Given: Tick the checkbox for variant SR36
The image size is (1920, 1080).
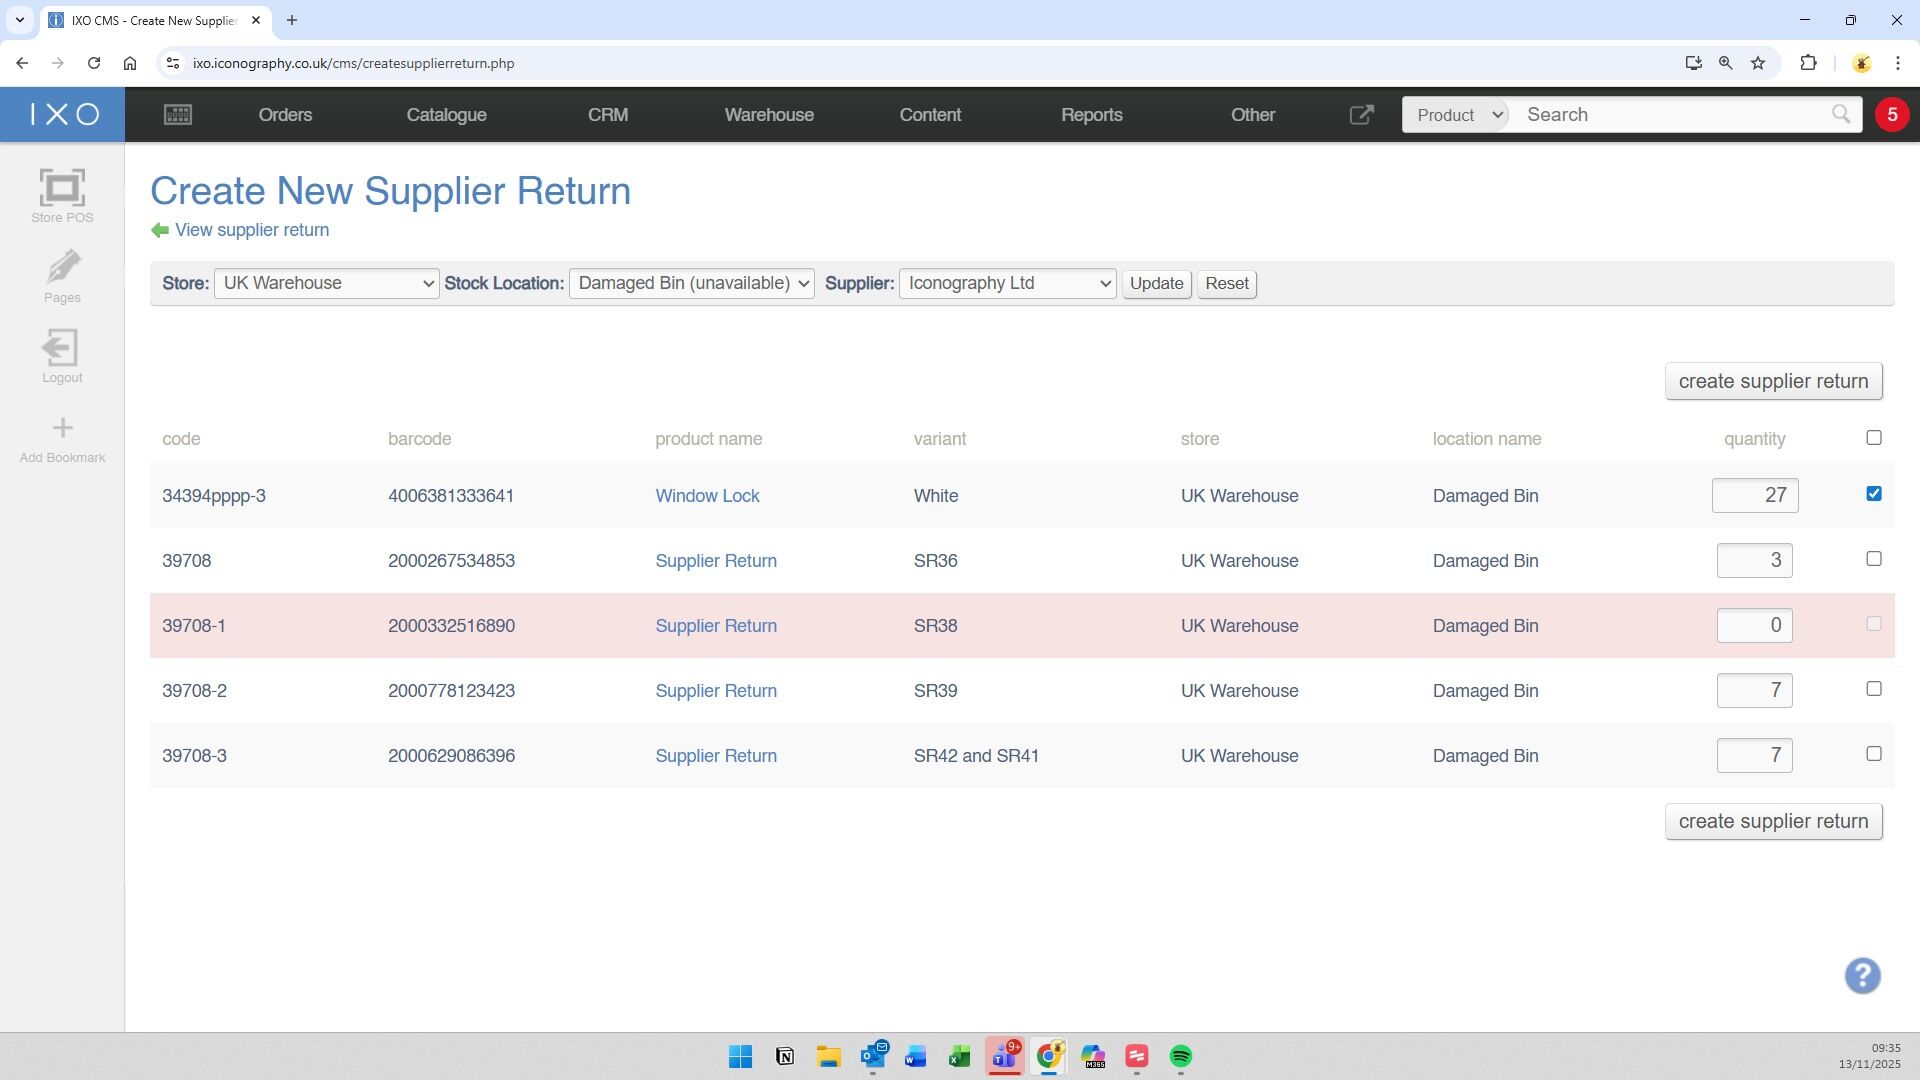Looking at the screenshot, I should pos(1874,559).
